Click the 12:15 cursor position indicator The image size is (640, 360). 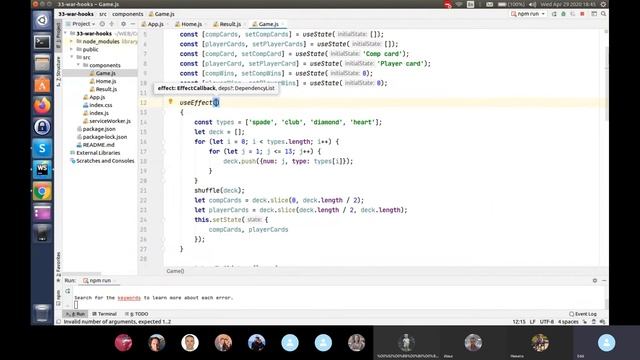(518, 322)
